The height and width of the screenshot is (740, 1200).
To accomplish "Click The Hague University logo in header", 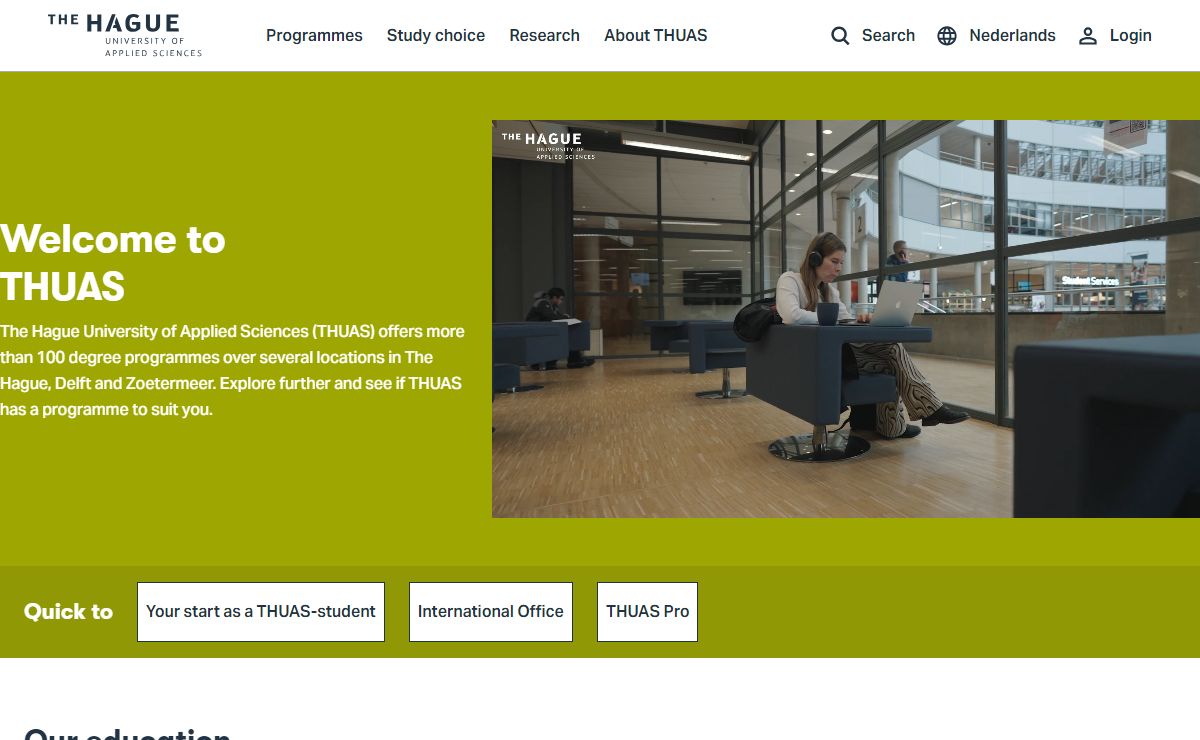I will coord(125,35).
